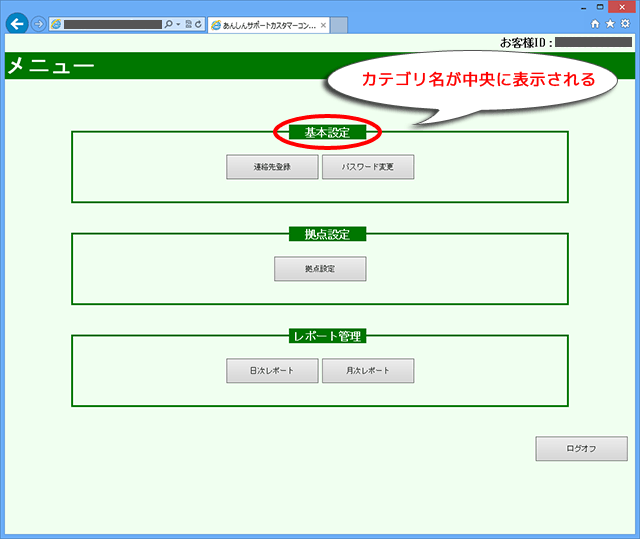Open the 月次レポート button
Viewport: 640px width, 539px height.
368,371
